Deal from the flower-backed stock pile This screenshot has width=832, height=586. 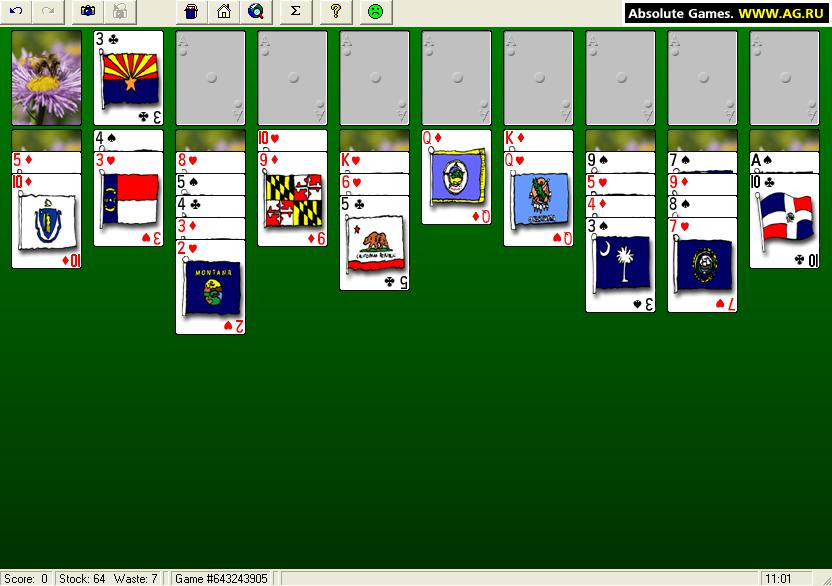point(47,77)
